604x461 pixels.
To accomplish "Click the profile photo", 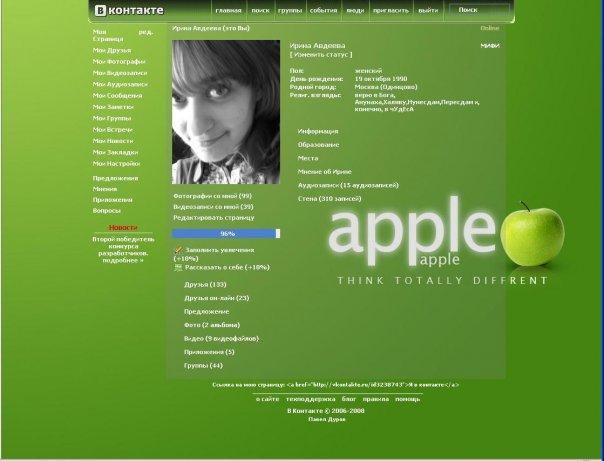I will point(226,112).
